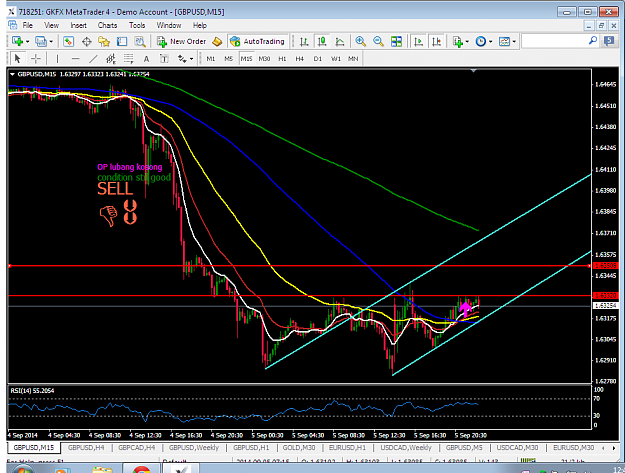This screenshot has height=473, width=625.
Task: Switch timeframe to H4
Action: pos(300,59)
